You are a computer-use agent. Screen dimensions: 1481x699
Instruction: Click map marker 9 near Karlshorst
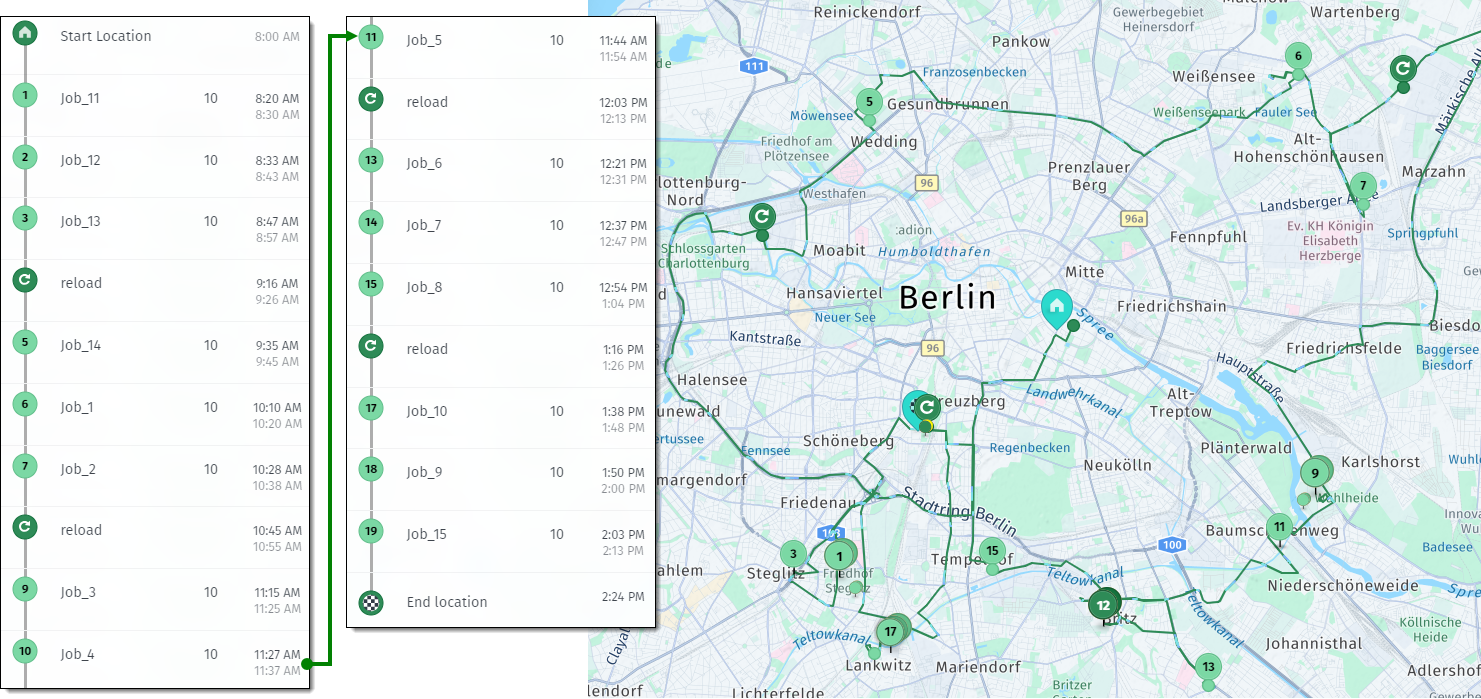[1315, 471]
